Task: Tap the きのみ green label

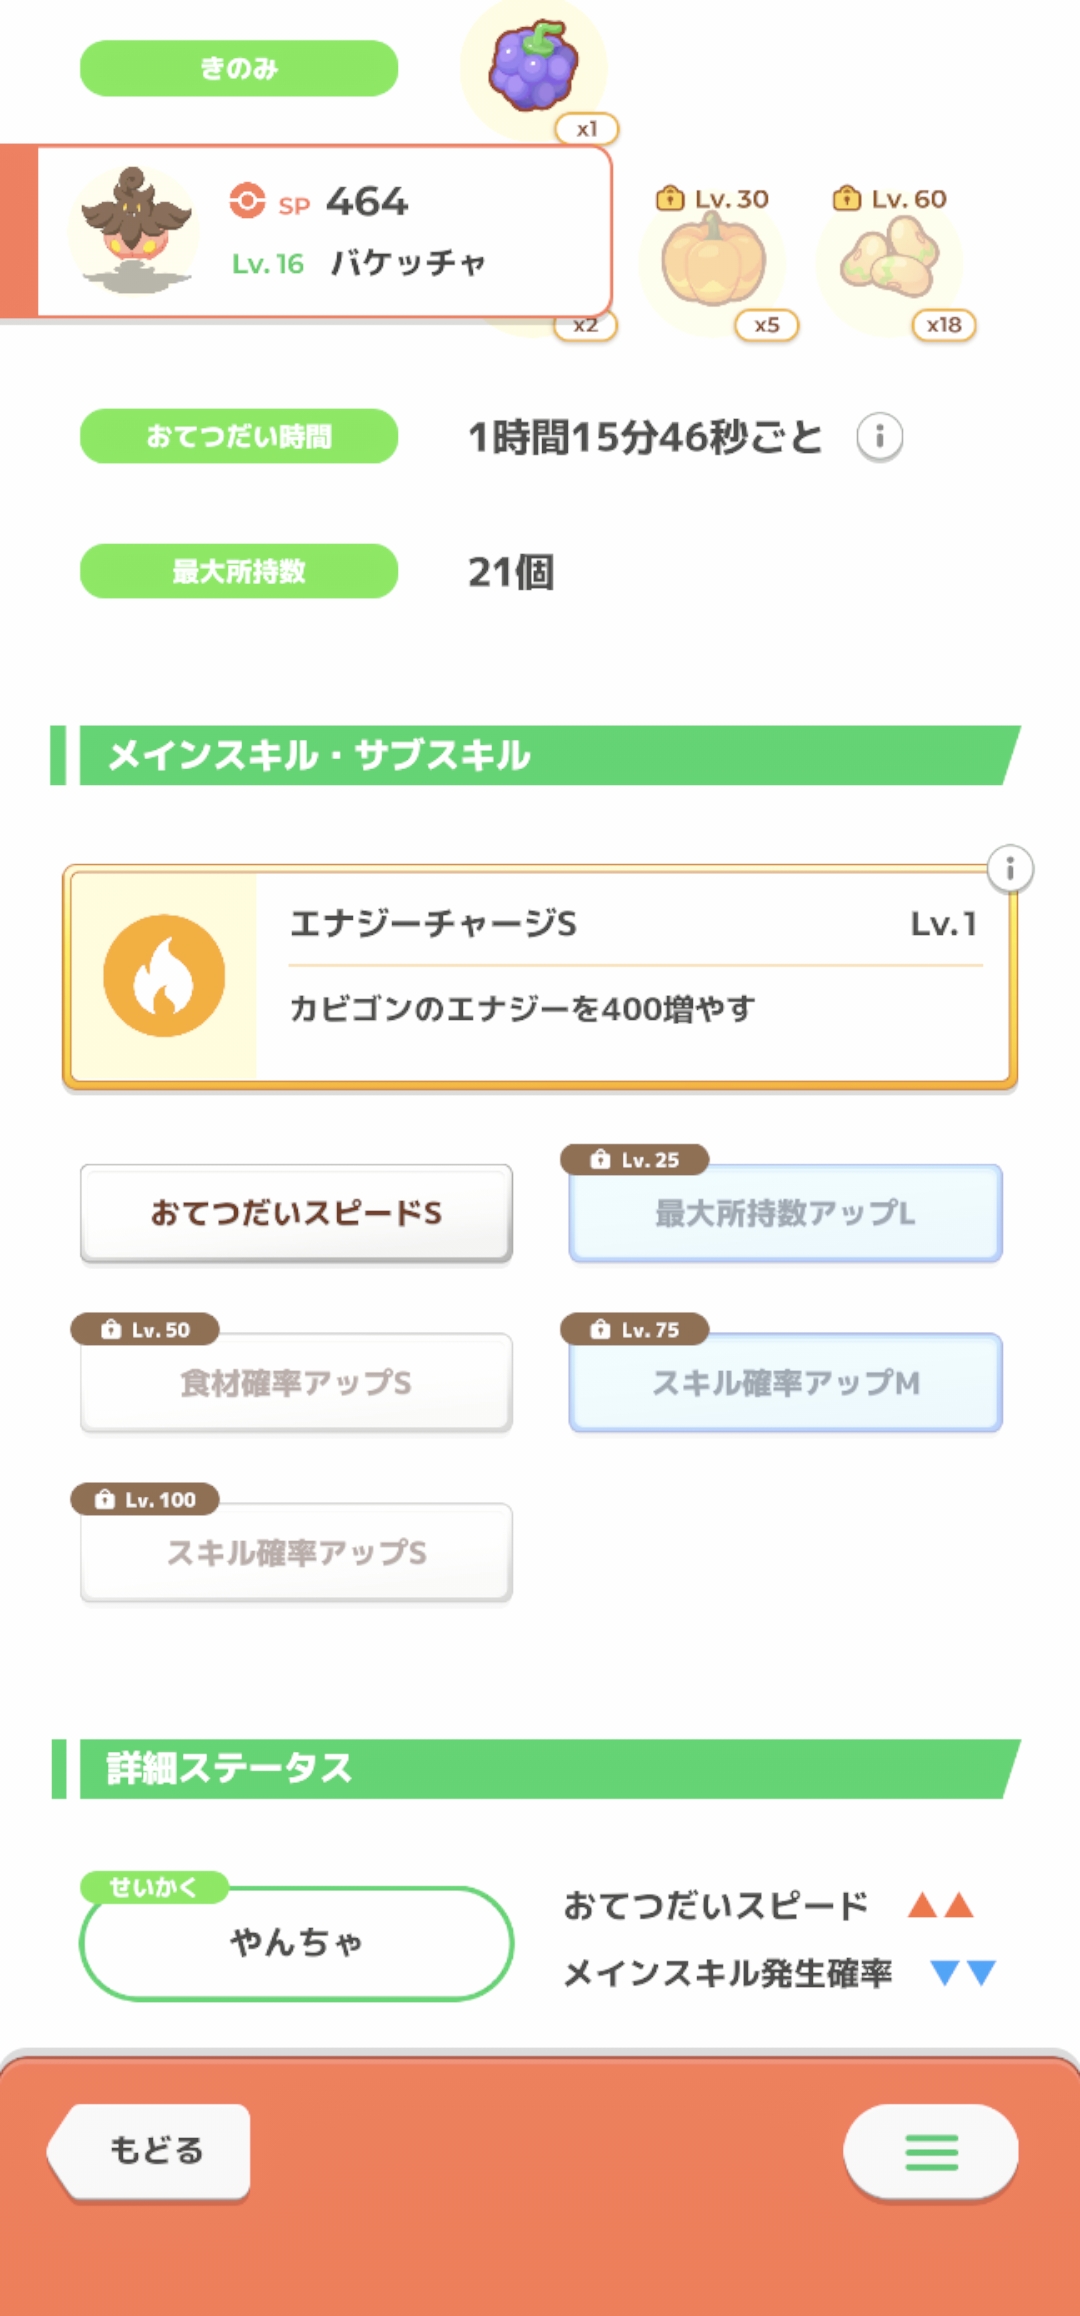Action: point(239,68)
